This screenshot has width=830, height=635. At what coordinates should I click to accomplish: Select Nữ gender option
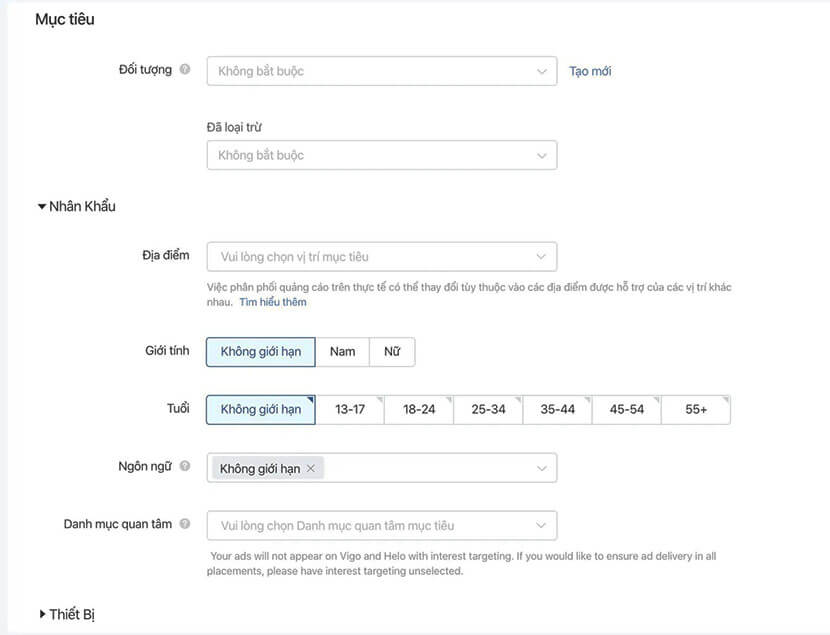tap(392, 351)
